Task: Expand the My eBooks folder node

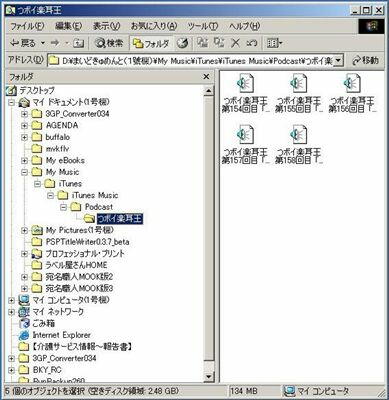Action: [x=24, y=160]
